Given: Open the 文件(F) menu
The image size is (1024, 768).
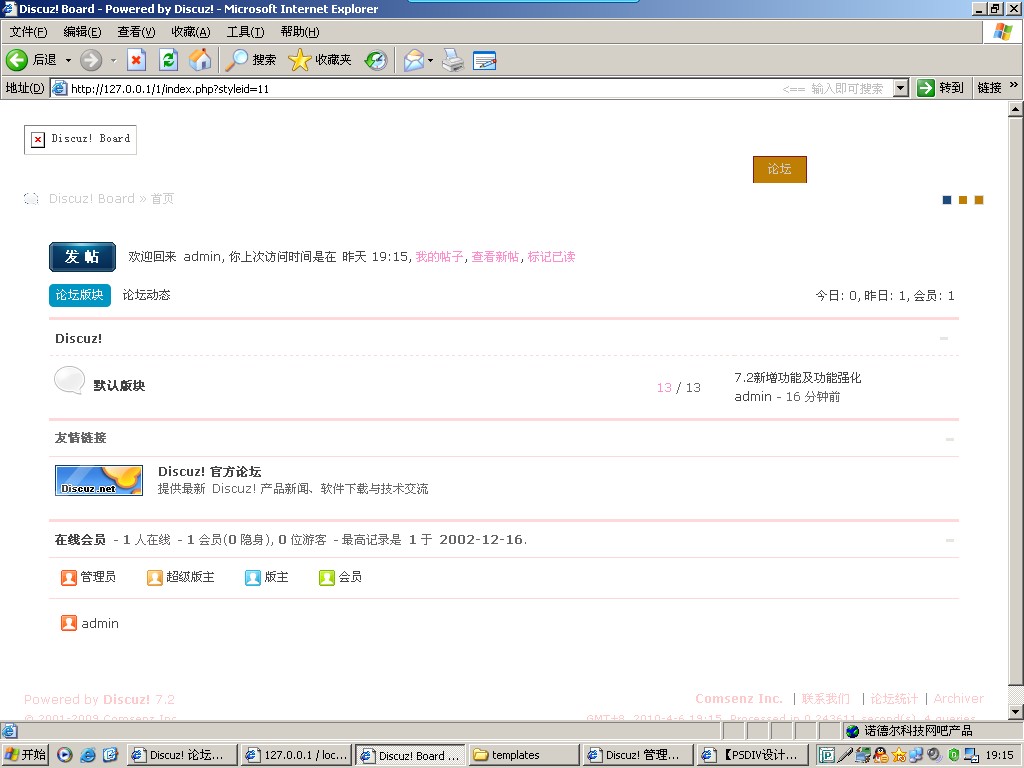Looking at the screenshot, I should [x=28, y=32].
